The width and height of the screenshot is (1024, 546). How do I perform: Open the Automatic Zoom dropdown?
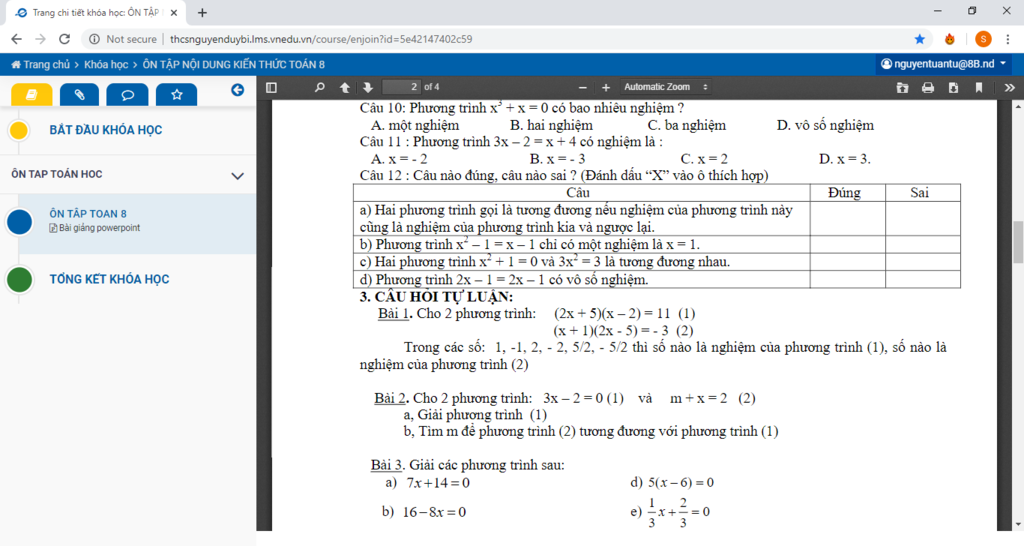[x=665, y=87]
